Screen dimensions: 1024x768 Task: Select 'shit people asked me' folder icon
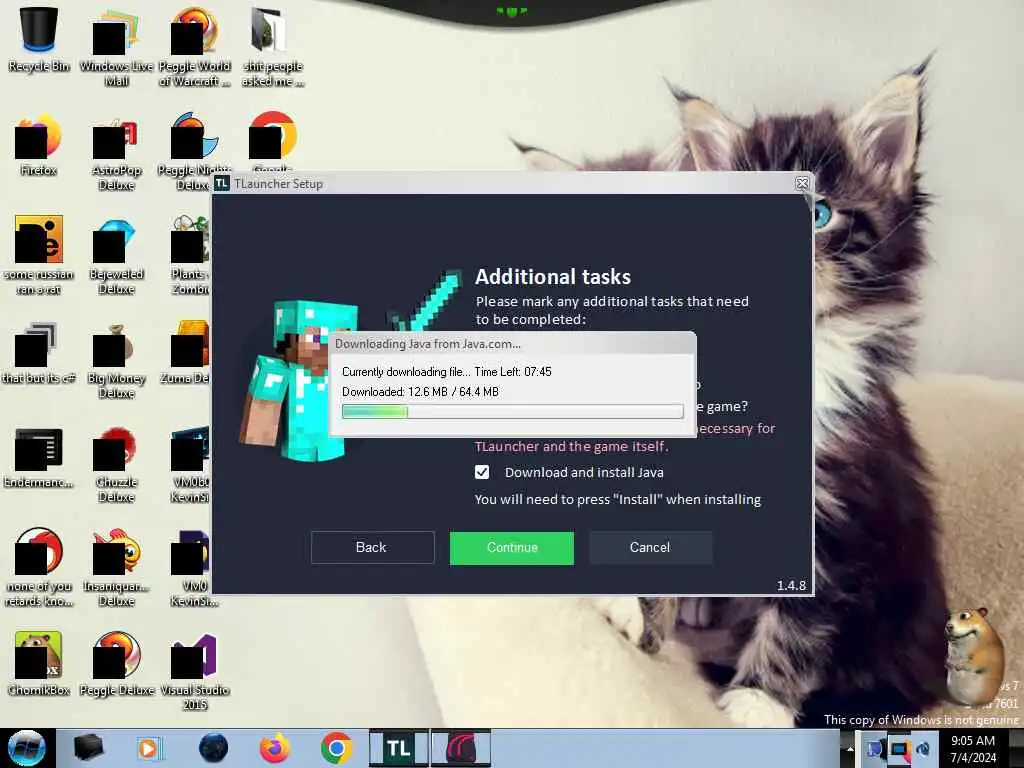(272, 47)
